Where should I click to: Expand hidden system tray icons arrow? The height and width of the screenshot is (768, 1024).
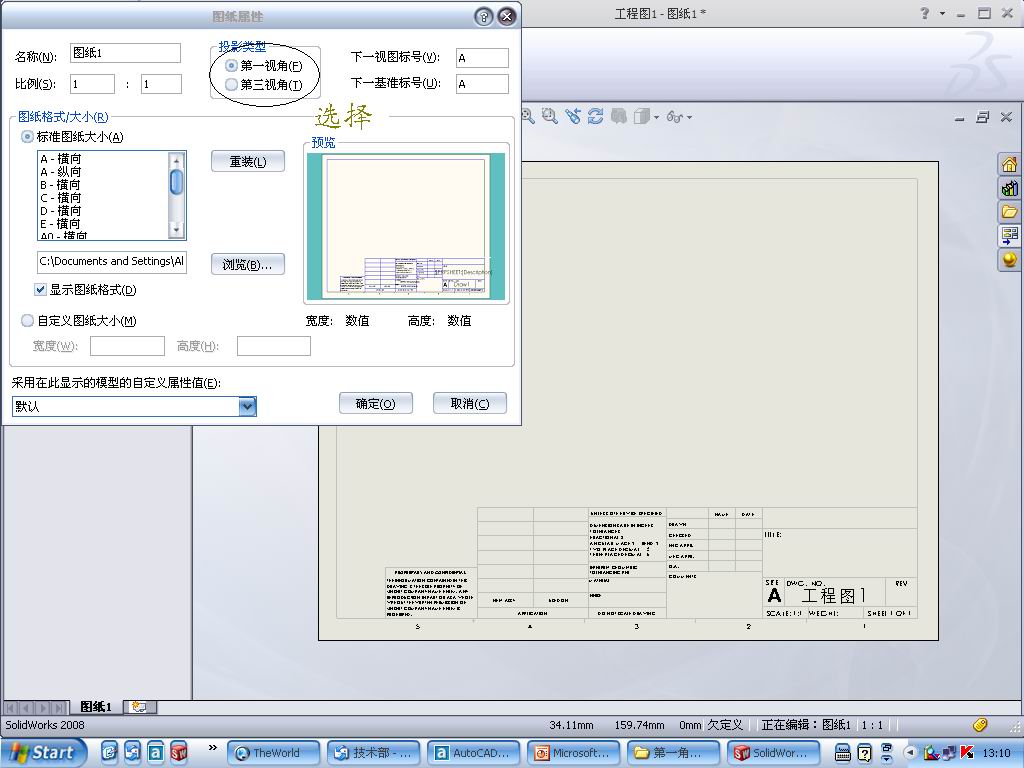pyautogui.click(x=910, y=752)
